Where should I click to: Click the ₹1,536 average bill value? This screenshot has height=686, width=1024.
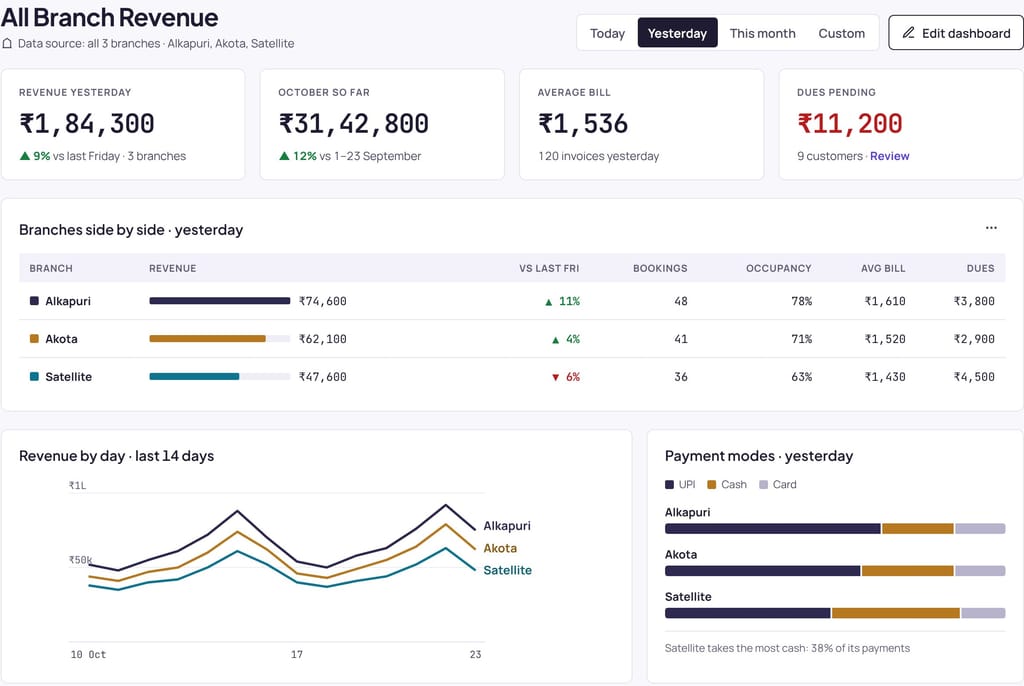click(x=583, y=124)
